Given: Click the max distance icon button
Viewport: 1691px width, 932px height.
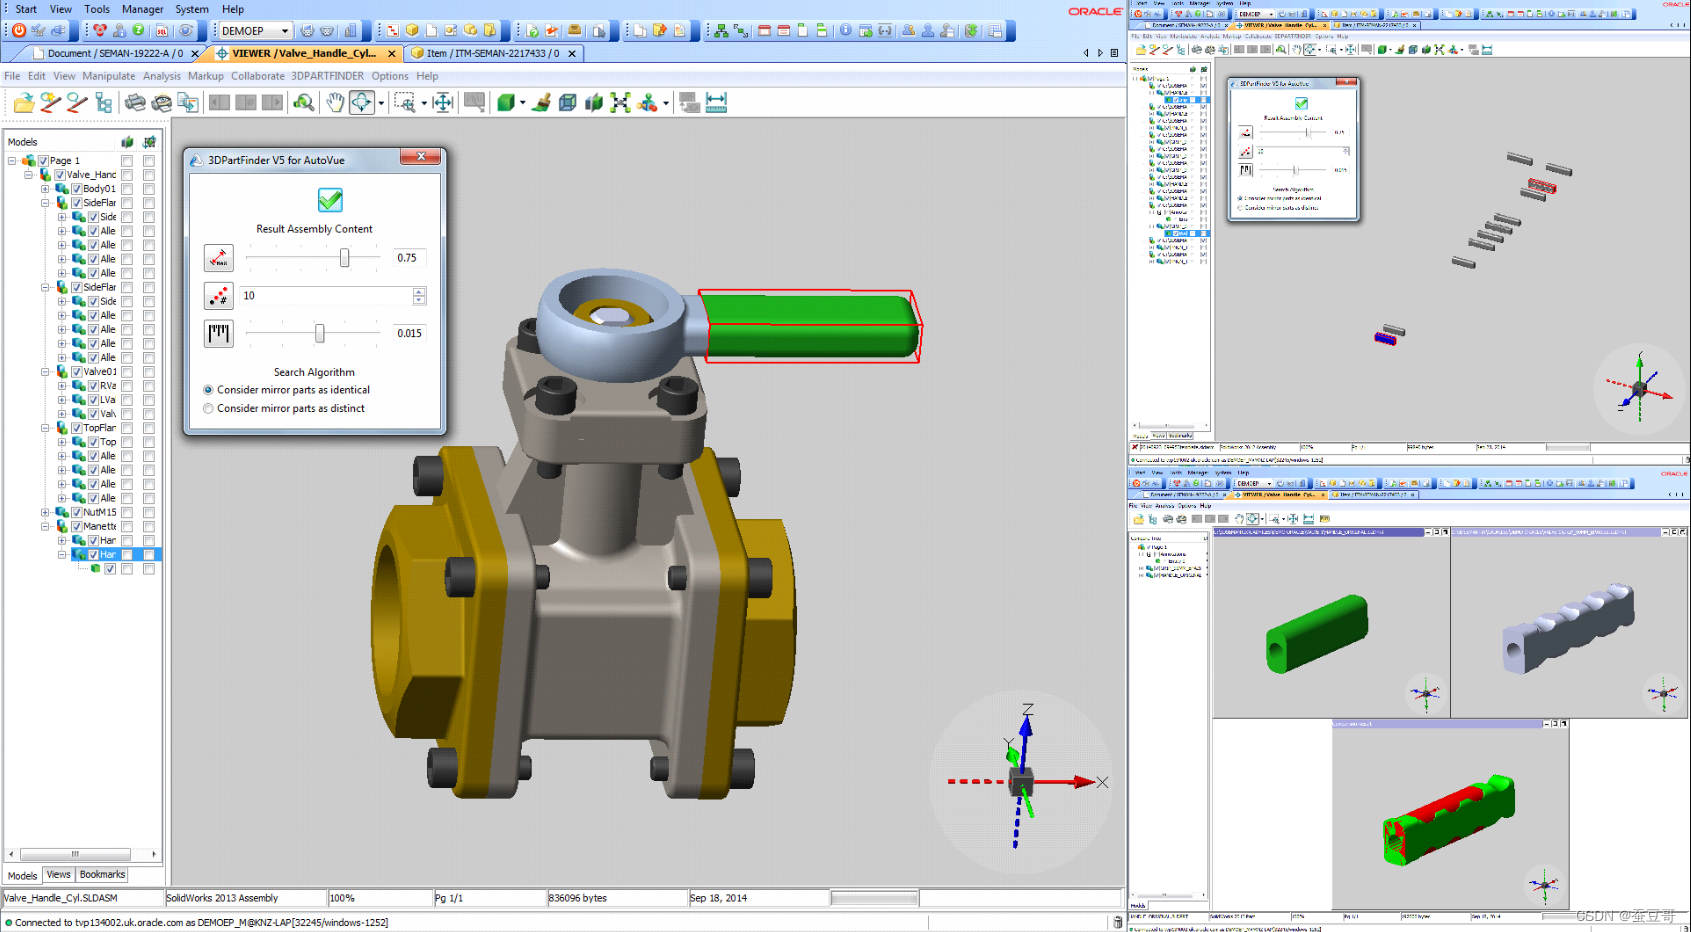Looking at the screenshot, I should pos(219,258).
